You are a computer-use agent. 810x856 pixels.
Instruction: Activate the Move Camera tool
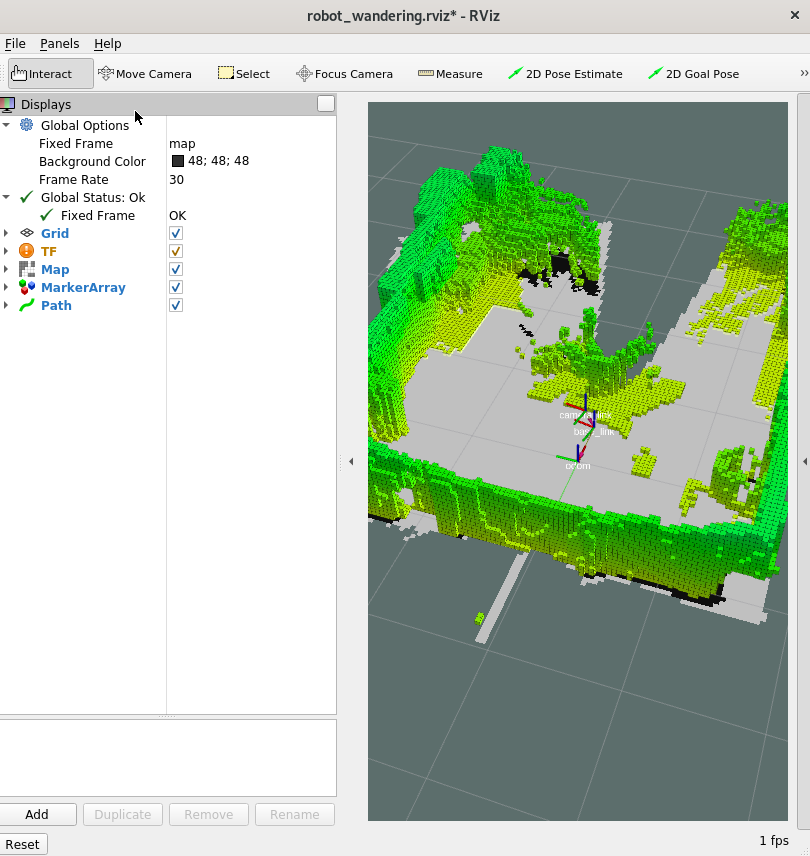point(145,73)
